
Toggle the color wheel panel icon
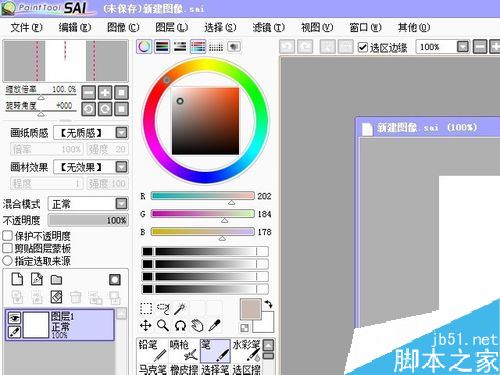[144, 47]
